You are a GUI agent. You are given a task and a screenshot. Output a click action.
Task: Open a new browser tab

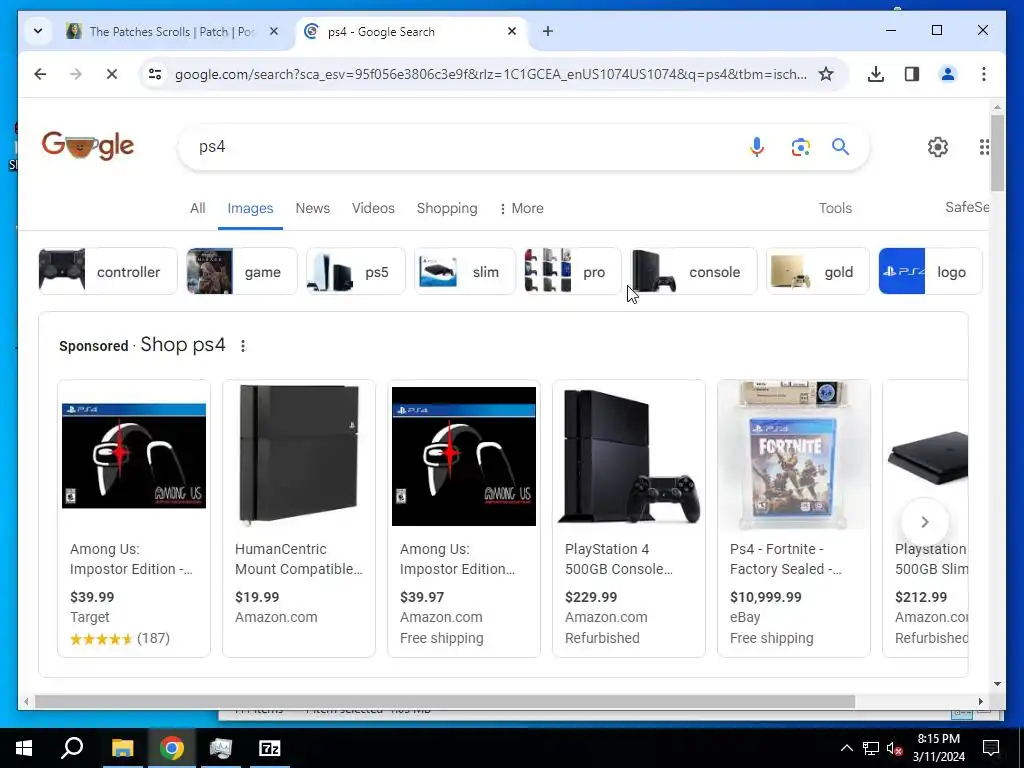pyautogui.click(x=547, y=31)
